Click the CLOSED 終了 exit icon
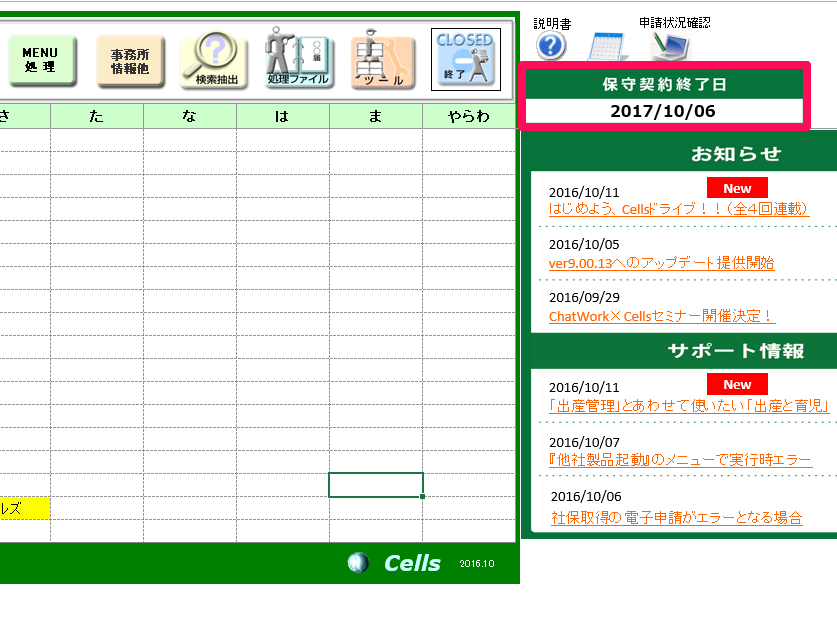 tap(465, 59)
